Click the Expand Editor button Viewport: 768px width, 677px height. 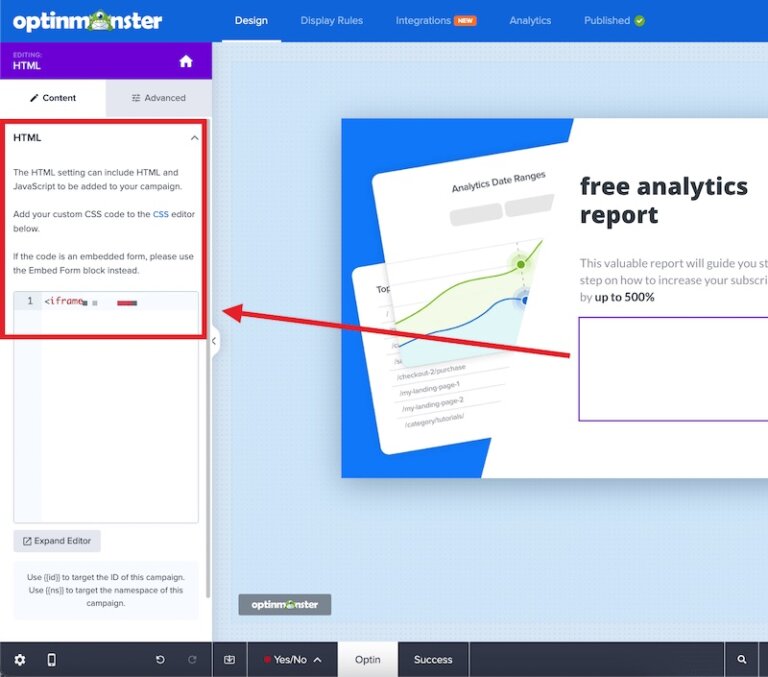point(57,541)
